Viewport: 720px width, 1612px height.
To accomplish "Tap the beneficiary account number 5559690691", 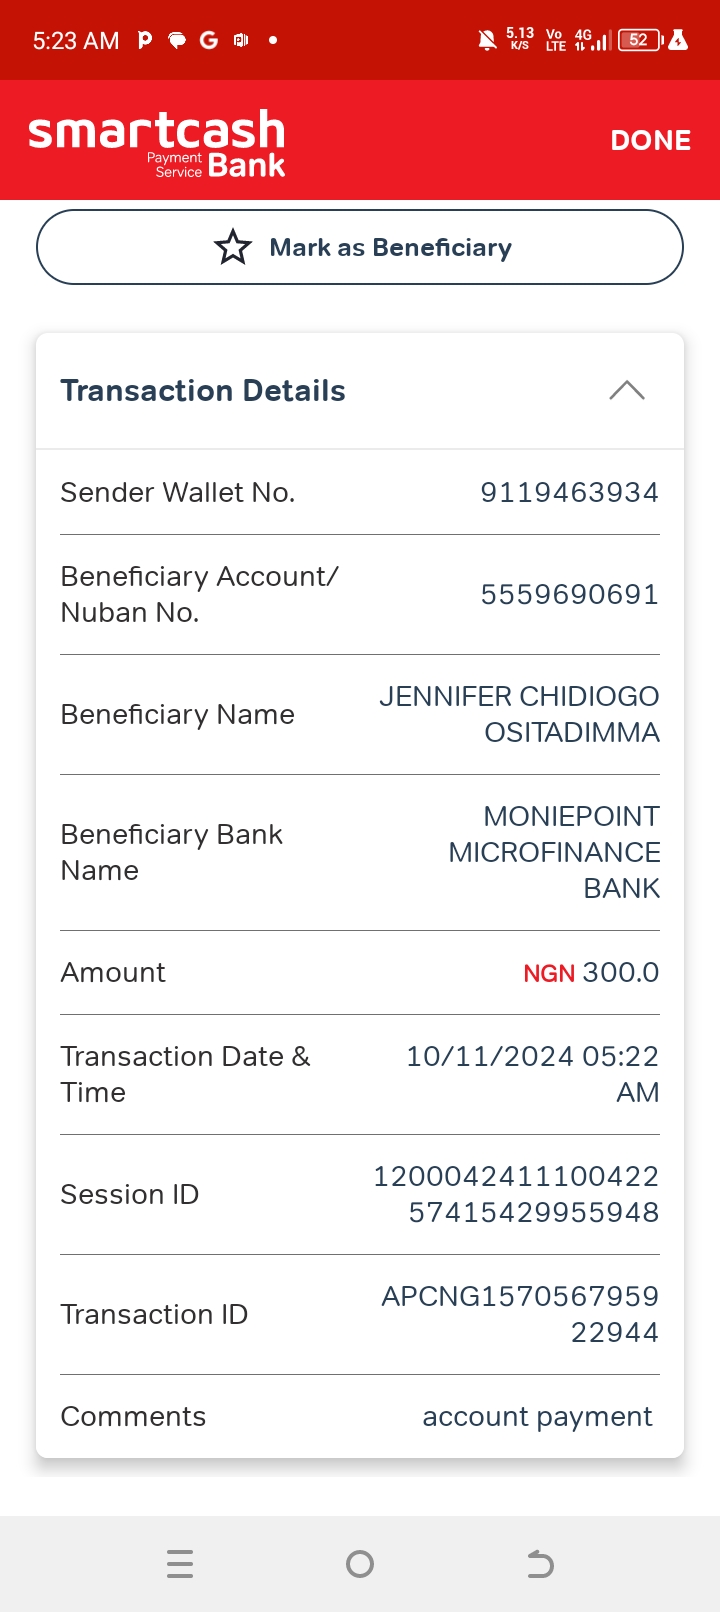I will 569,595.
